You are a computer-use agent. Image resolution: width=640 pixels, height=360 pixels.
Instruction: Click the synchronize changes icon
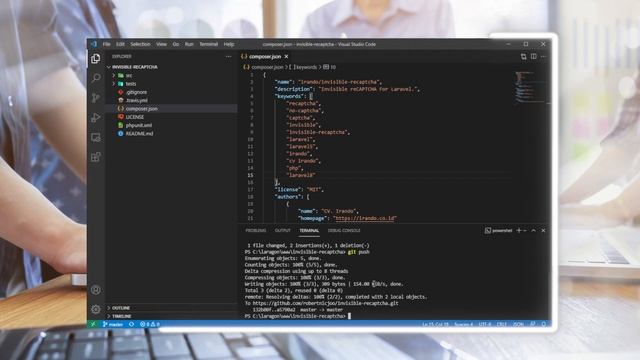(131, 324)
